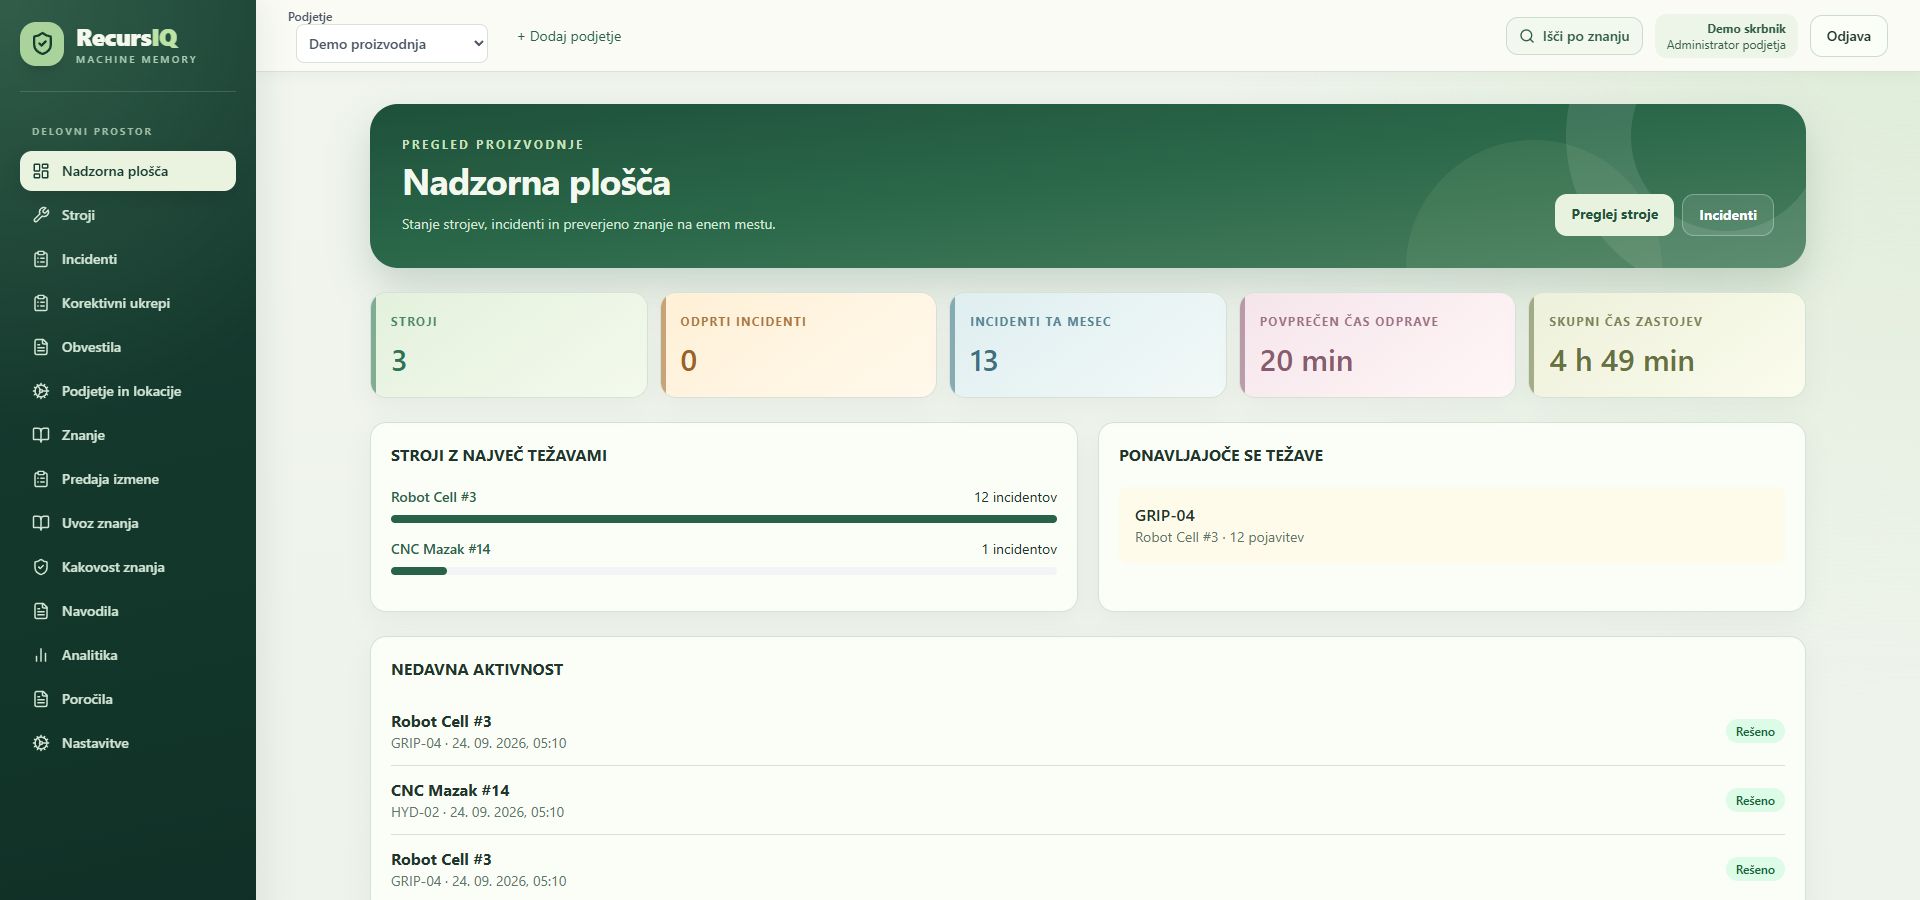Click the Stroji wrench icon
This screenshot has height=900, width=1920.
pyautogui.click(x=41, y=215)
